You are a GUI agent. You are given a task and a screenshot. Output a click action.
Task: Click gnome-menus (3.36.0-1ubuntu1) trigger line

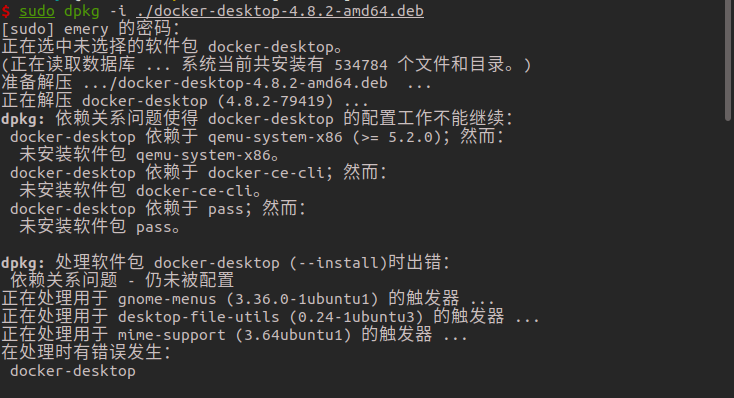(x=248, y=299)
